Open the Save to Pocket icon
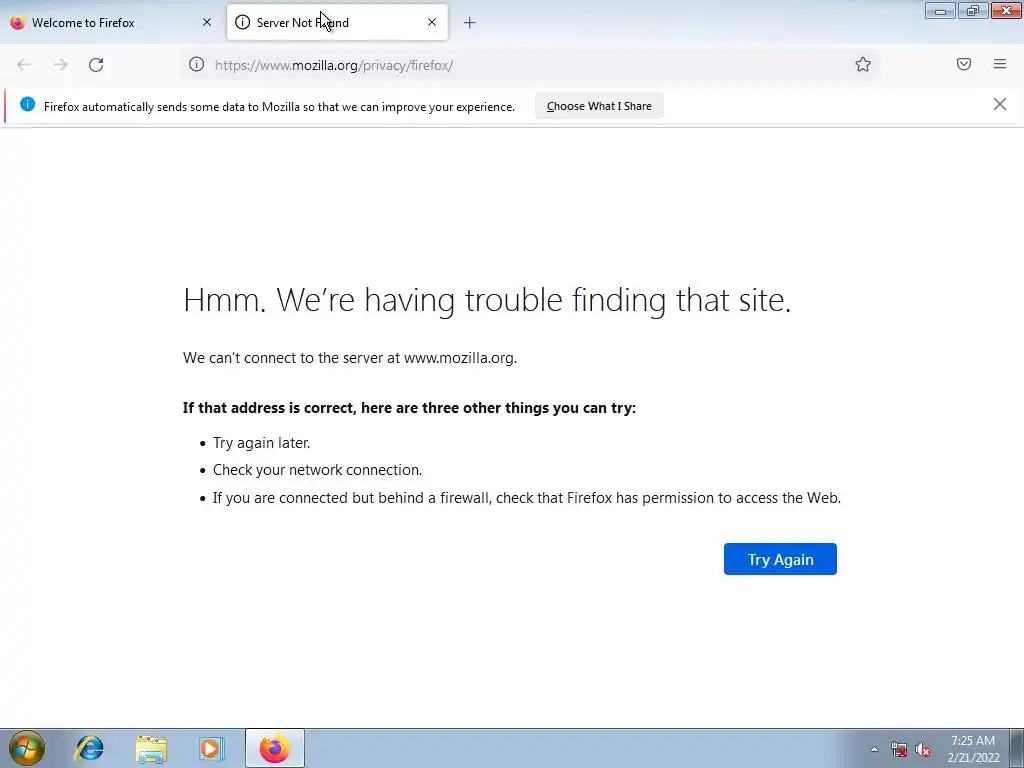The width and height of the screenshot is (1024, 768). pyautogui.click(x=963, y=64)
